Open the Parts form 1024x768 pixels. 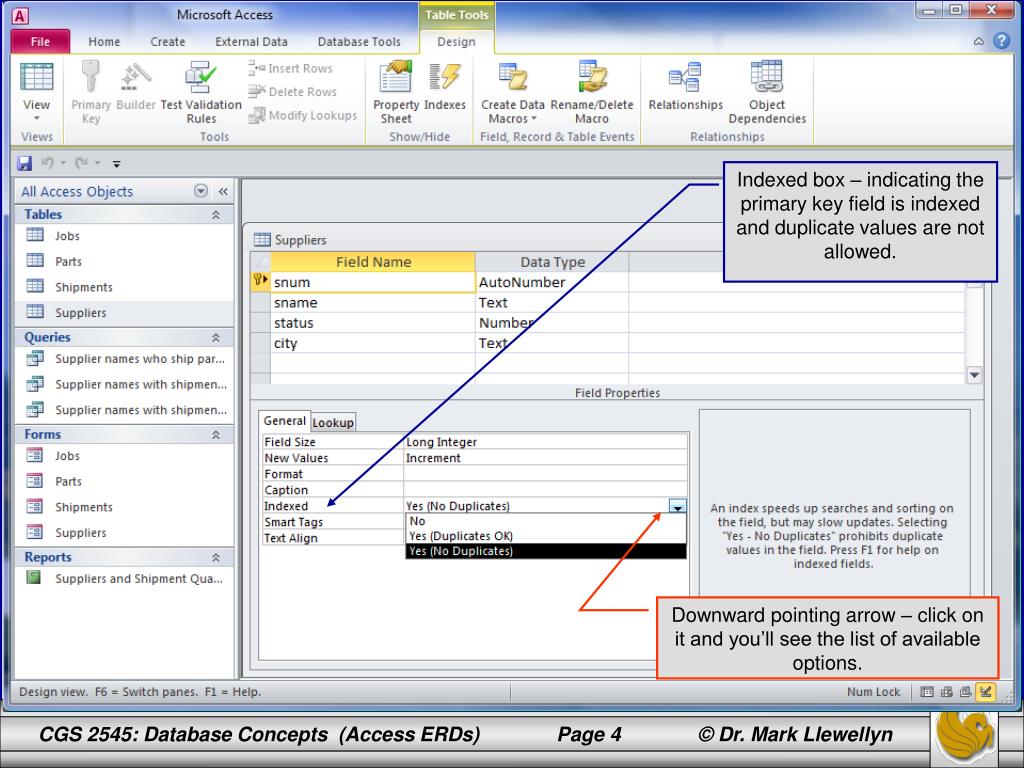pos(124,481)
